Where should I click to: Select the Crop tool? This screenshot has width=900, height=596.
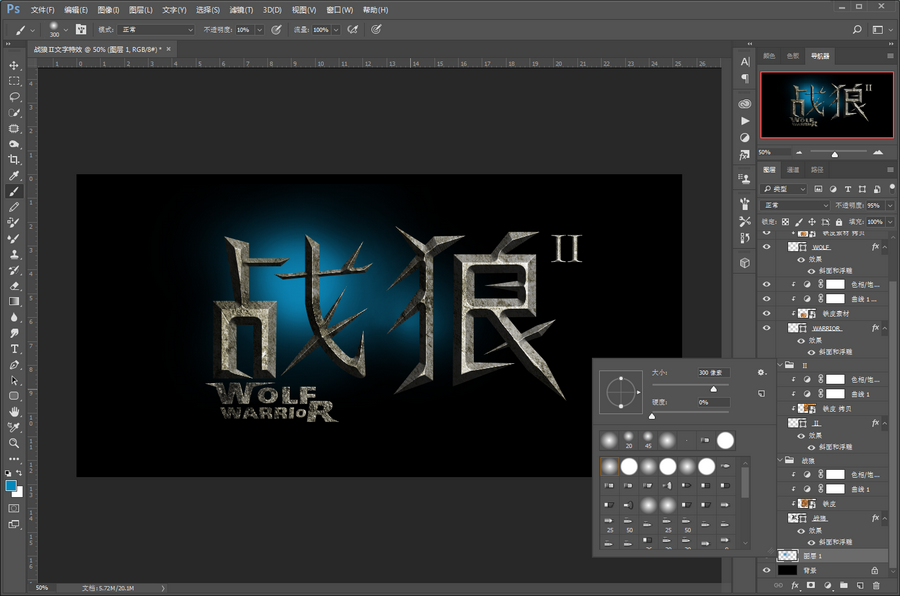(14, 160)
